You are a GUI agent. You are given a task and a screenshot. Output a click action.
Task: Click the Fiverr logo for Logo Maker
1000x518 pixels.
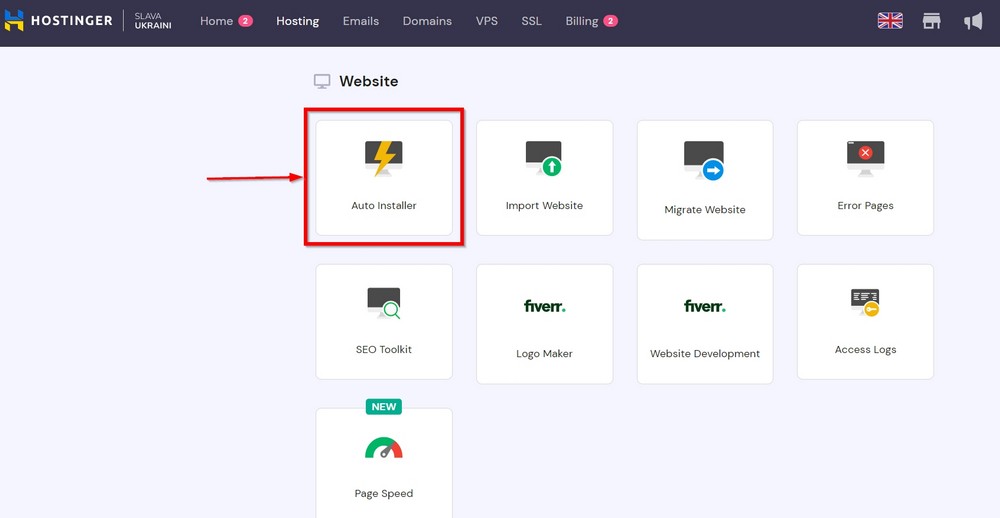click(x=544, y=306)
